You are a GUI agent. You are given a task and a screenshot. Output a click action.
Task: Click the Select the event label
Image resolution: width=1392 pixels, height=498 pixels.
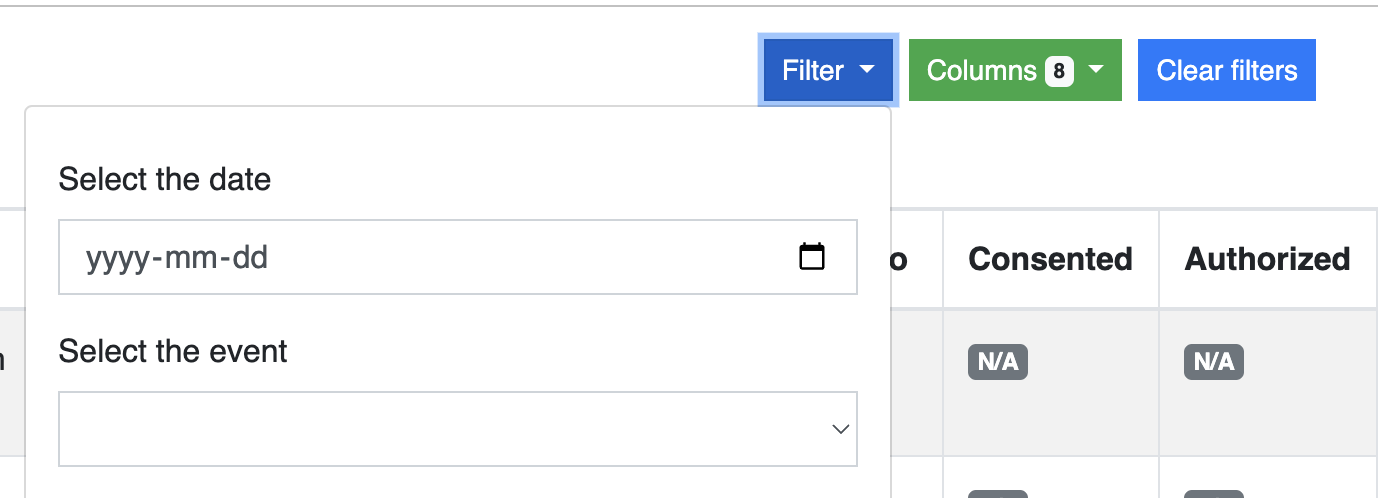173,351
